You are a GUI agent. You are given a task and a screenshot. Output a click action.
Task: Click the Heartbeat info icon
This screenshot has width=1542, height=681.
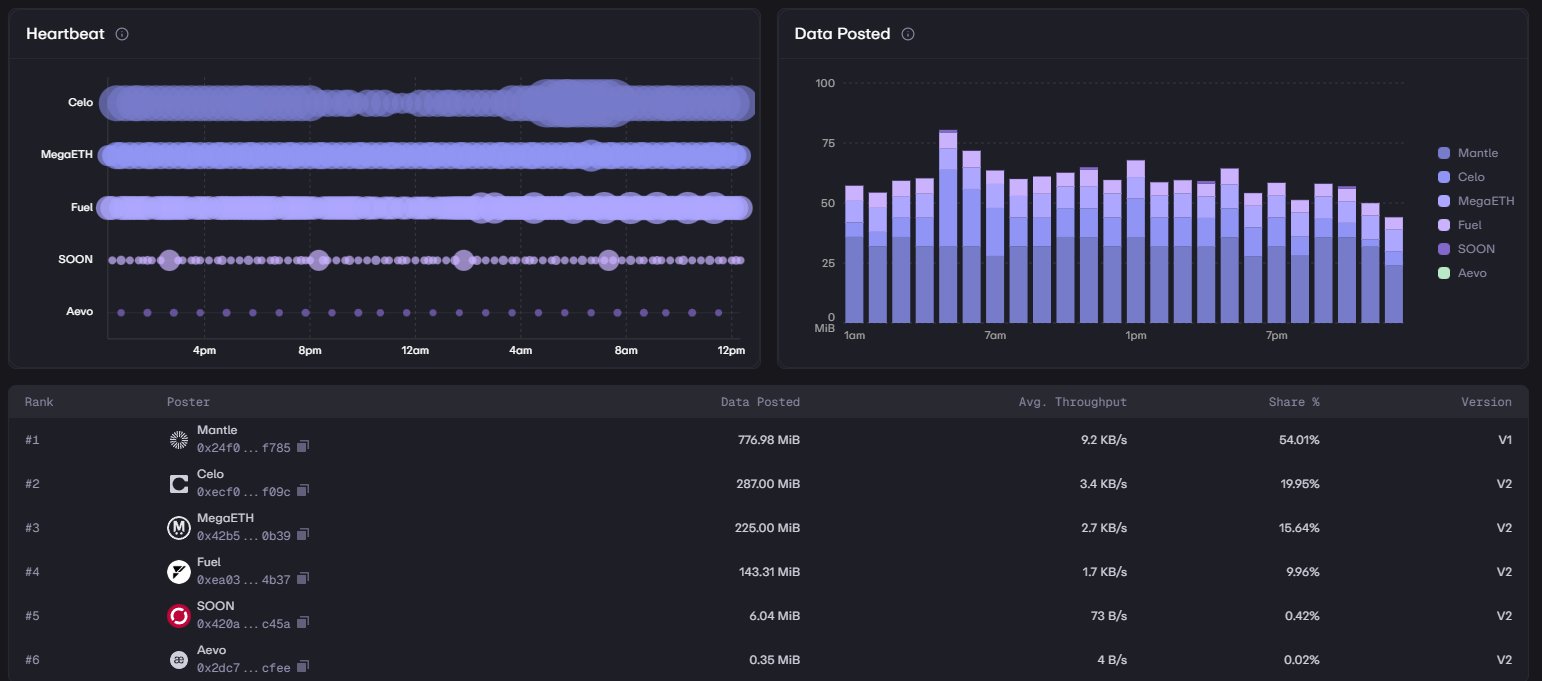[122, 34]
